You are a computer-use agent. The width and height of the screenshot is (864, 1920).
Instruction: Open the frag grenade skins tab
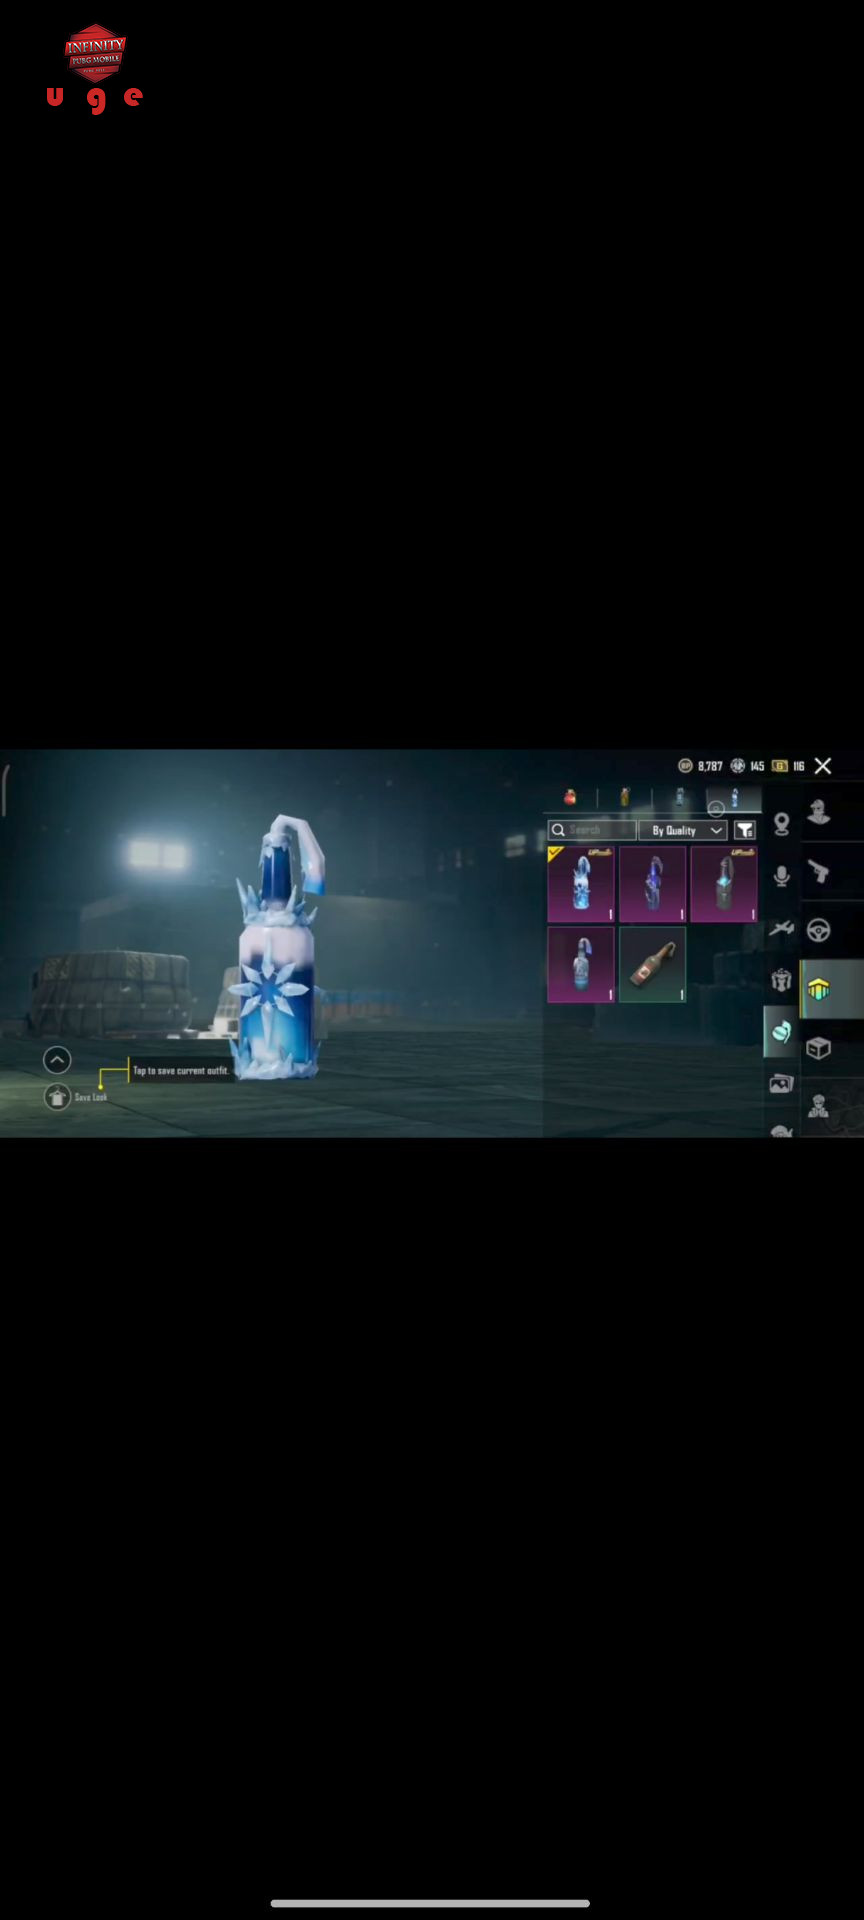coord(570,797)
